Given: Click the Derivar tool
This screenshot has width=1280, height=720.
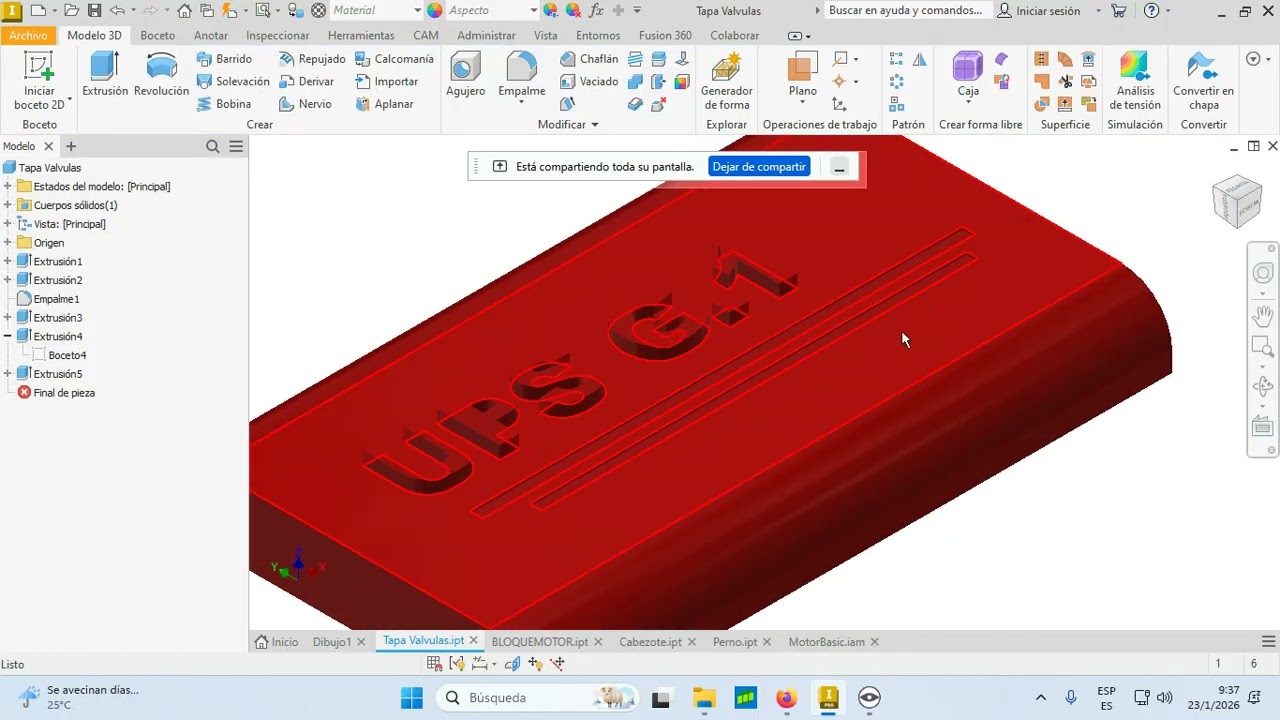Looking at the screenshot, I should (x=306, y=81).
